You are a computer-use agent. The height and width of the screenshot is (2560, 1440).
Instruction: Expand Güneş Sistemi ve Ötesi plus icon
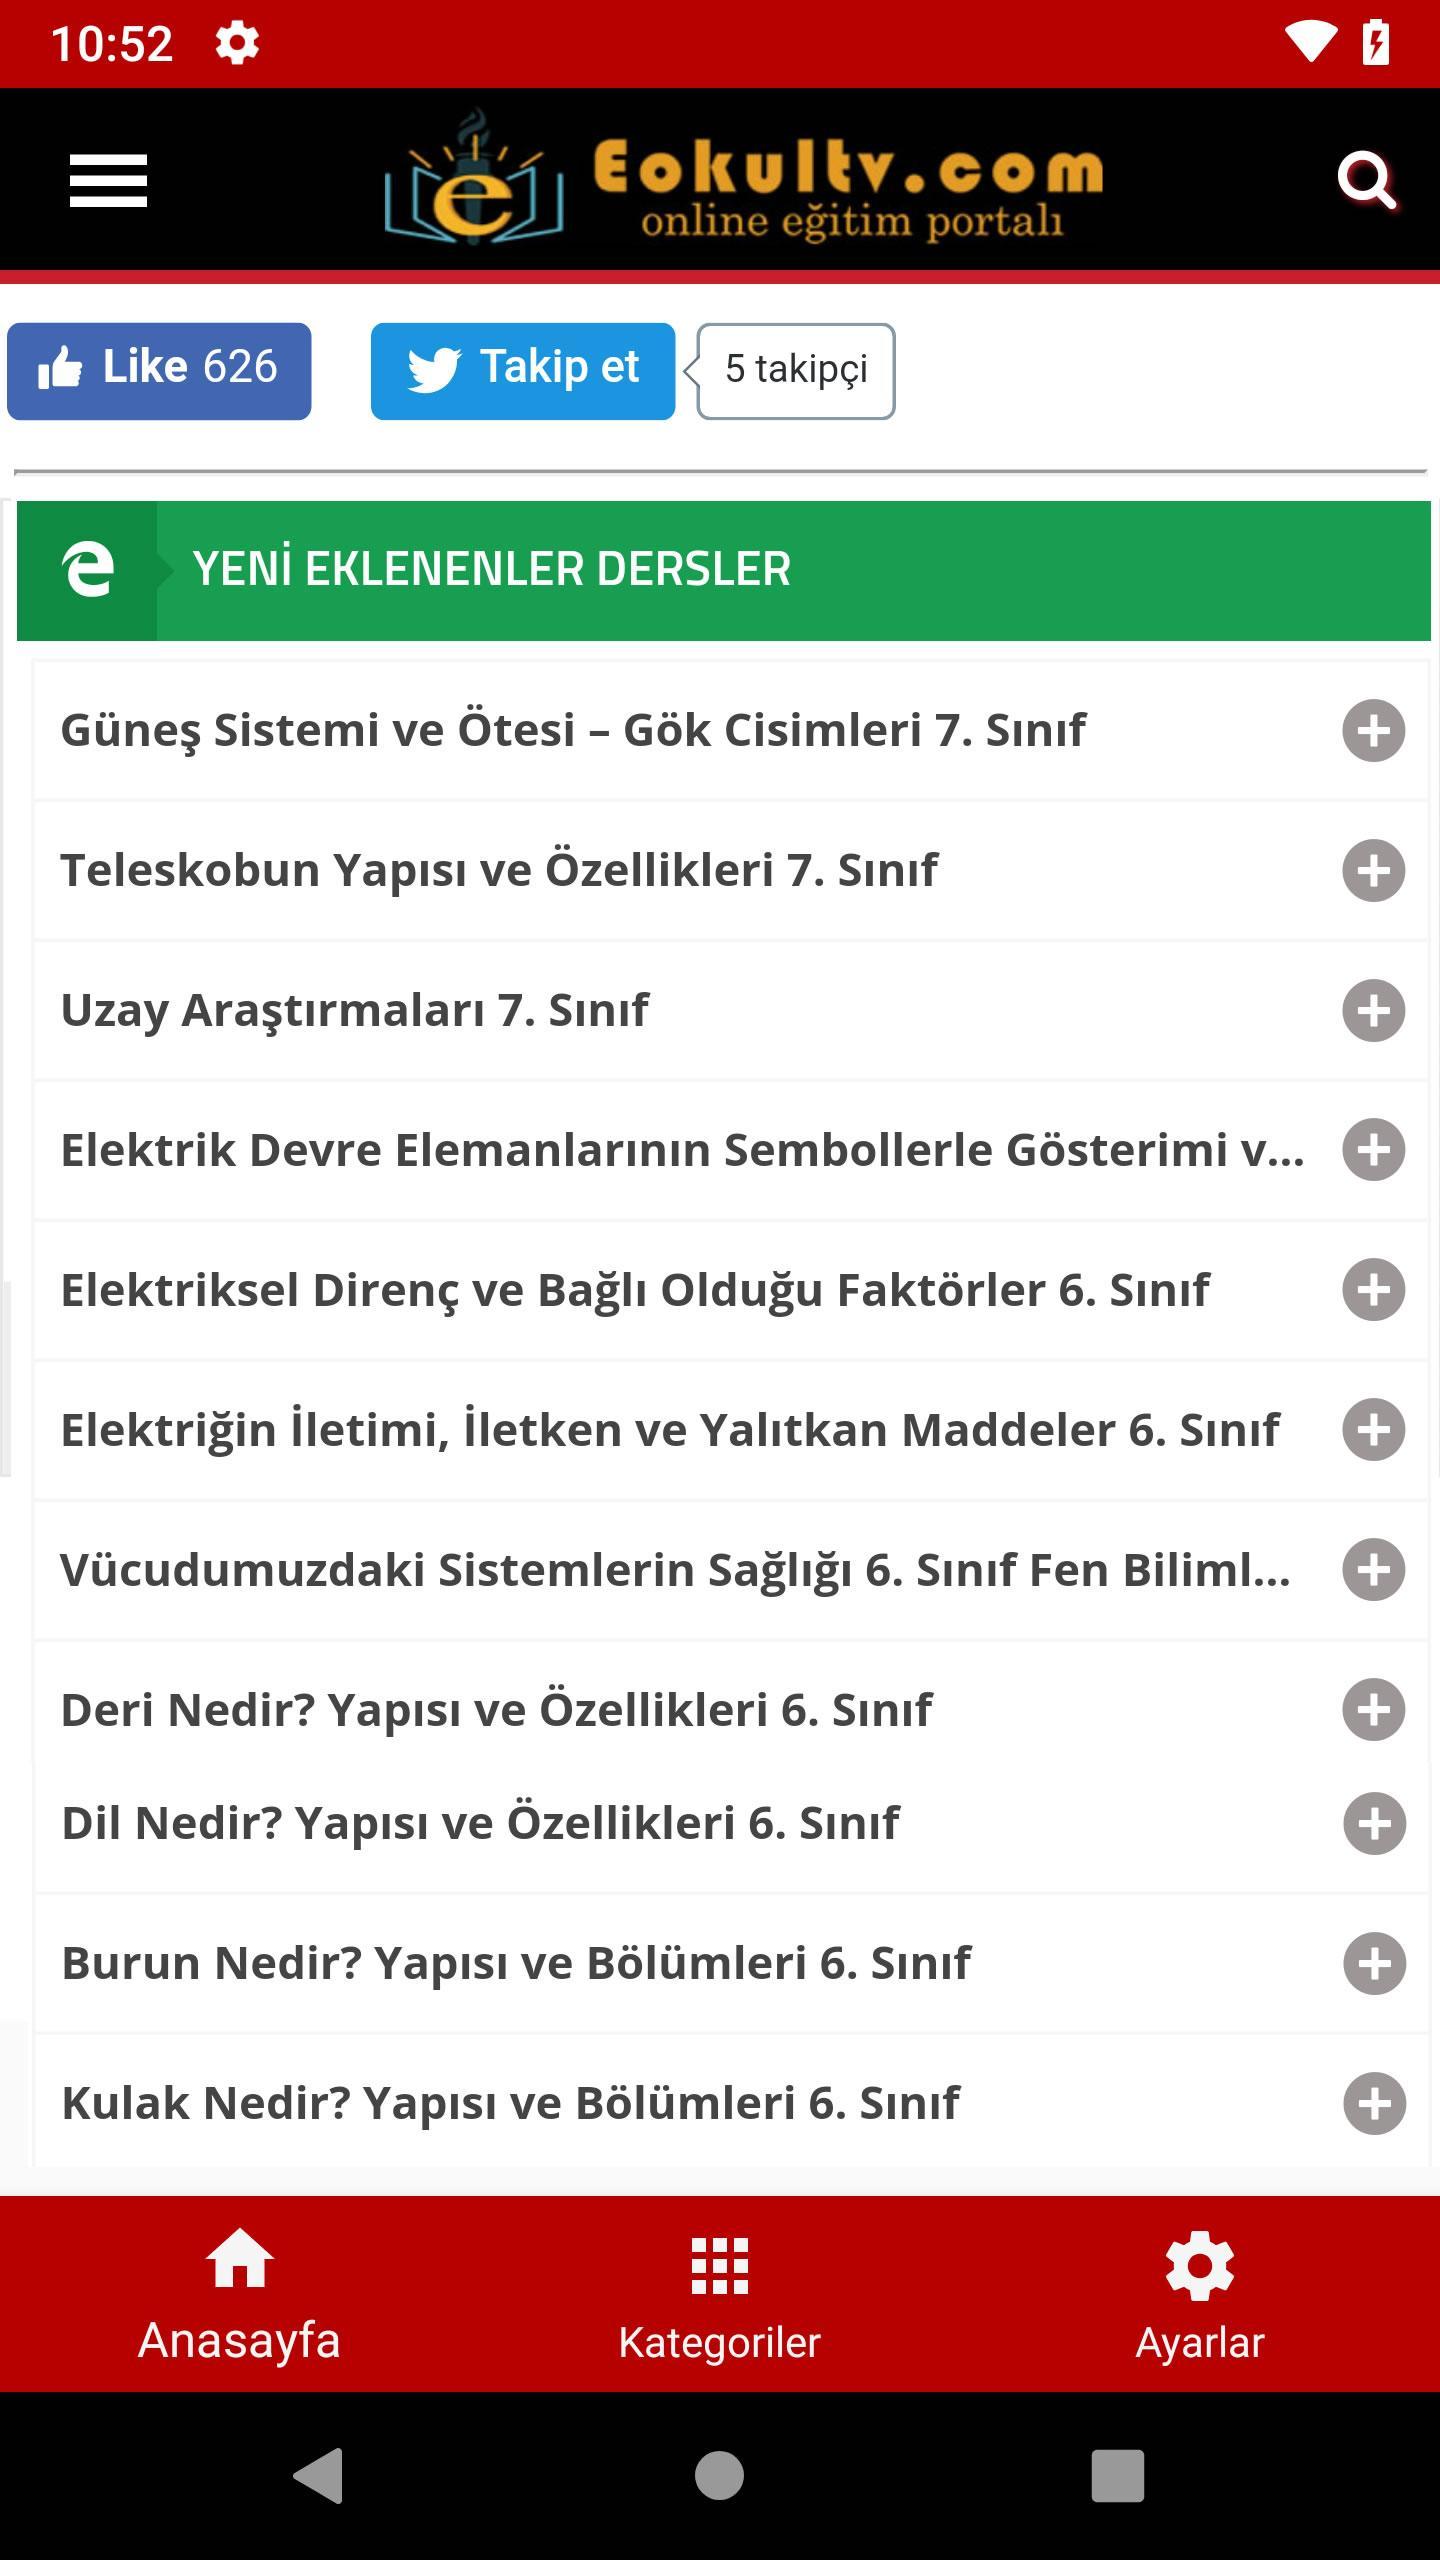pos(1373,730)
